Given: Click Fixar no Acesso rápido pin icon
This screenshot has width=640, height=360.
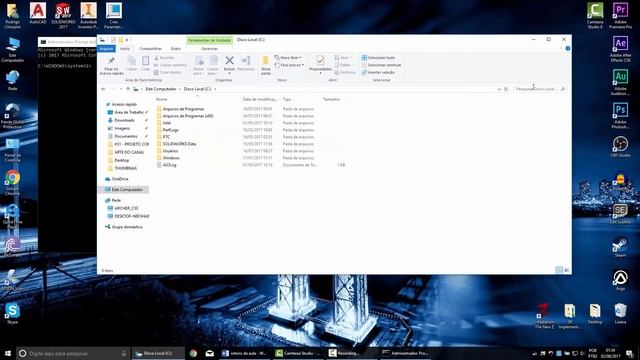Looking at the screenshot, I should point(111,61).
